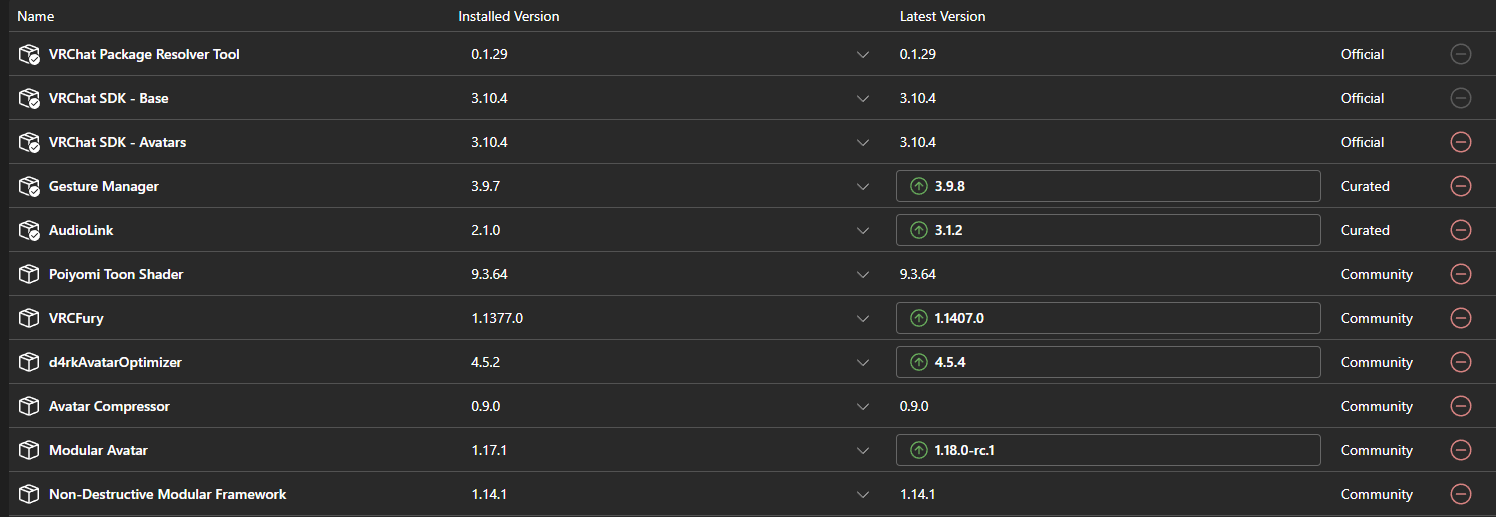The image size is (1496, 517).
Task: Click package icon beside d4rkAvatarOptimizer
Action: click(x=29, y=362)
